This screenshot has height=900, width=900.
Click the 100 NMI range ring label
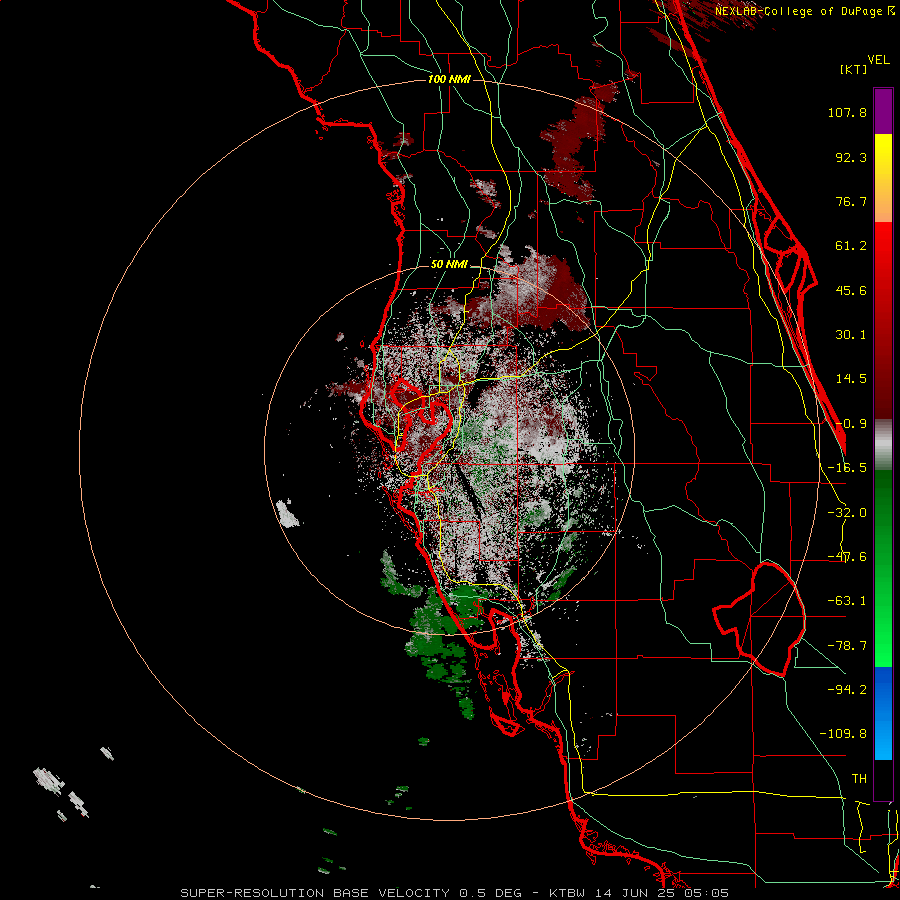[x=449, y=79]
